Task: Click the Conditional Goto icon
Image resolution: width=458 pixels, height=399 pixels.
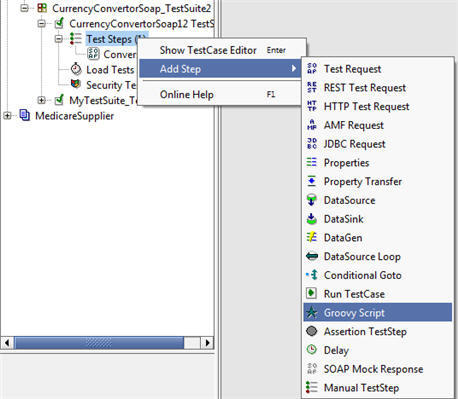Action: coord(312,275)
